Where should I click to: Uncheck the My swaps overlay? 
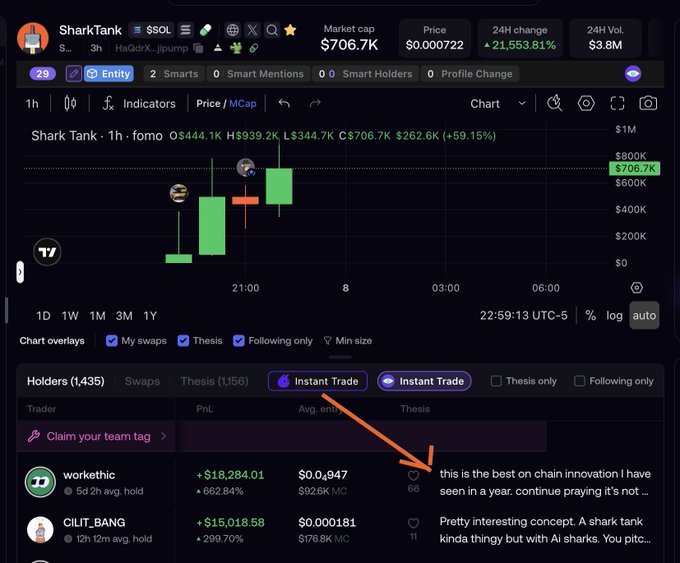coord(111,341)
